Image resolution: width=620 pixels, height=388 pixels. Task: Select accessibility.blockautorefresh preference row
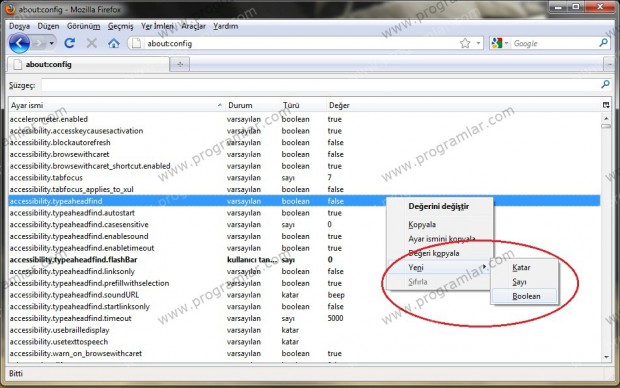pos(304,142)
